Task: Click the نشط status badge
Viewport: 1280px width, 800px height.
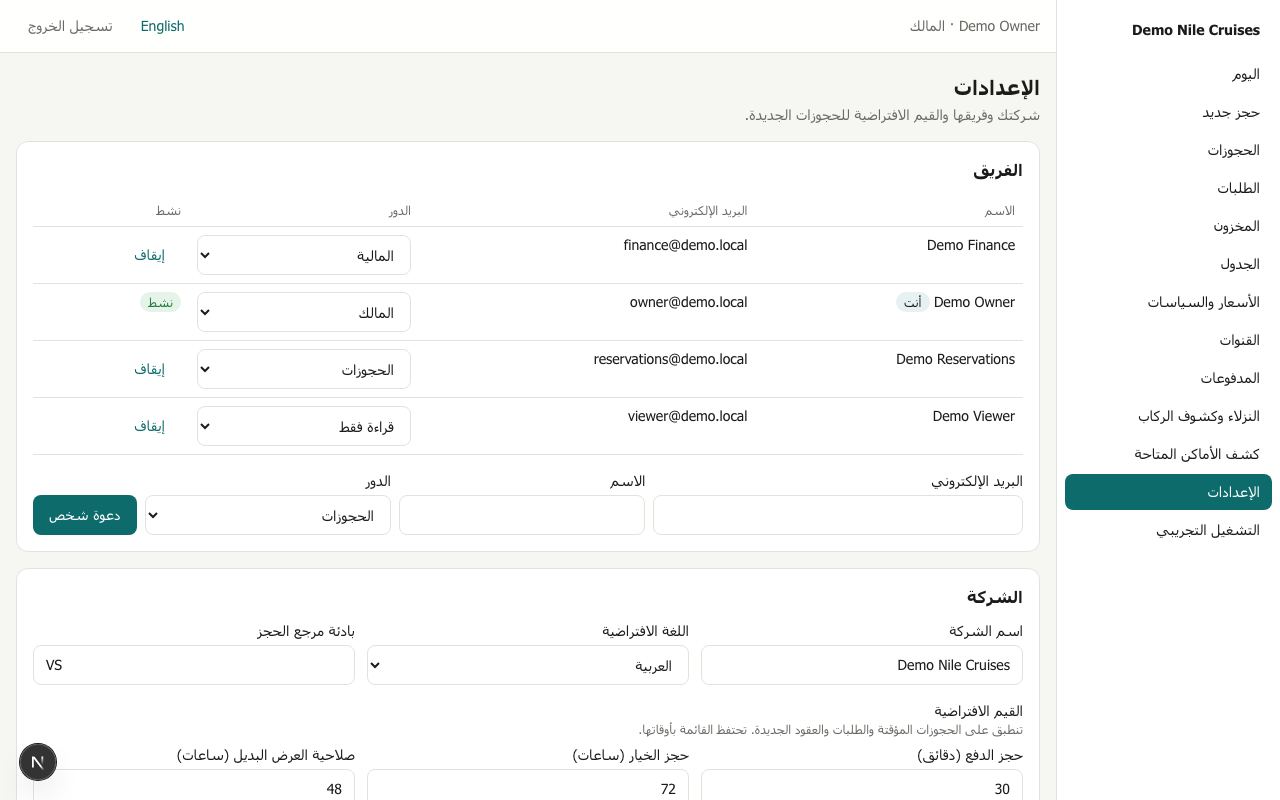Action: (160, 302)
